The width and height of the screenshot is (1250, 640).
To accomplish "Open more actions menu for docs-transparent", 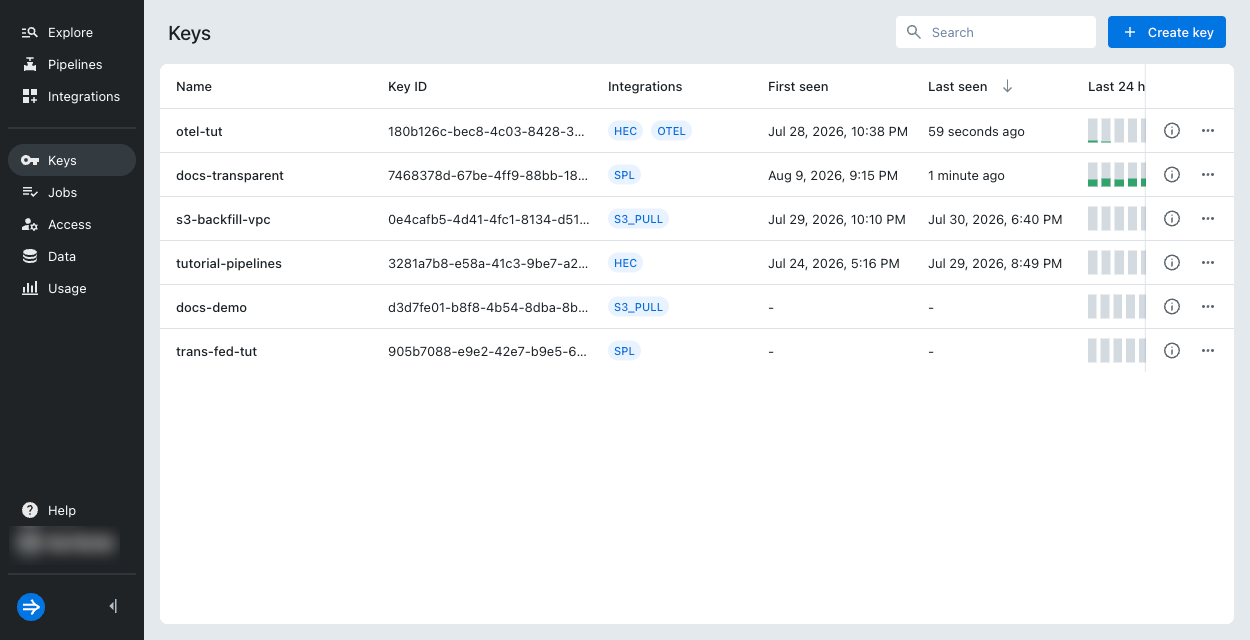I will click(1208, 175).
